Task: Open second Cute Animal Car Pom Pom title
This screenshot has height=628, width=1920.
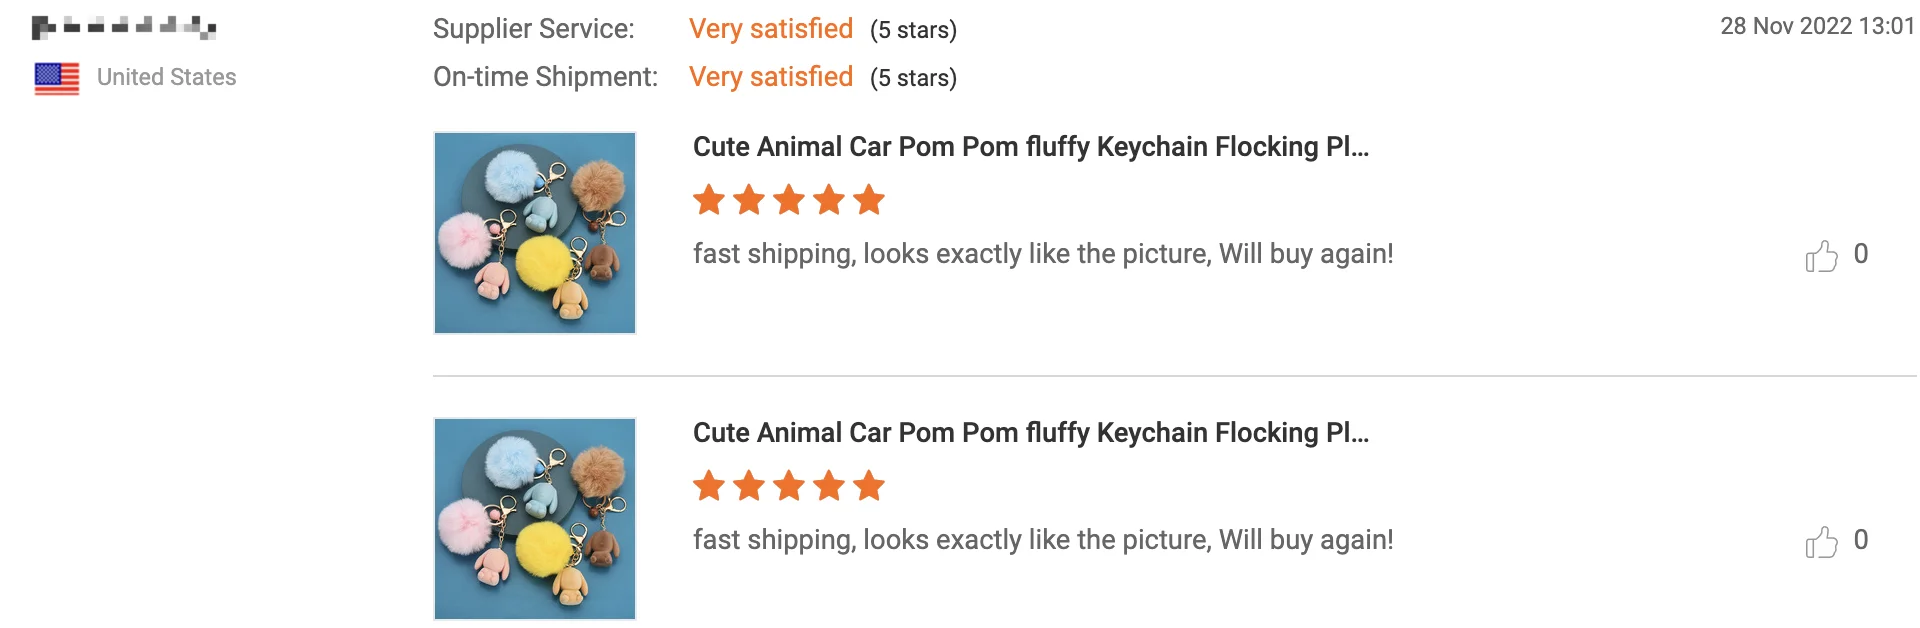Action: (1030, 433)
